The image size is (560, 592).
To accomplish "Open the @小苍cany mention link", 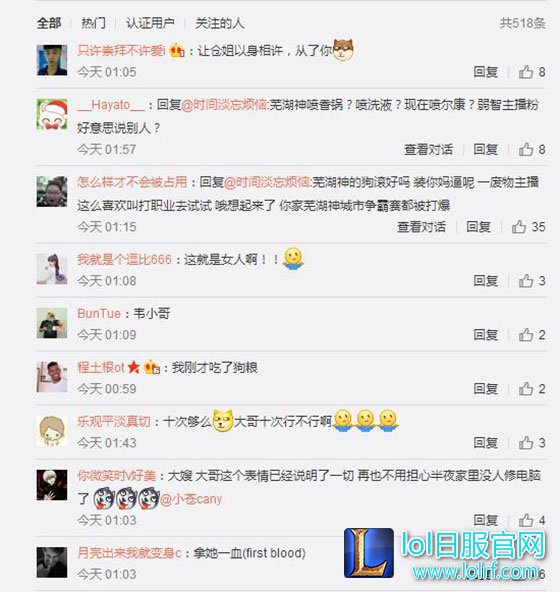I will point(191,499).
